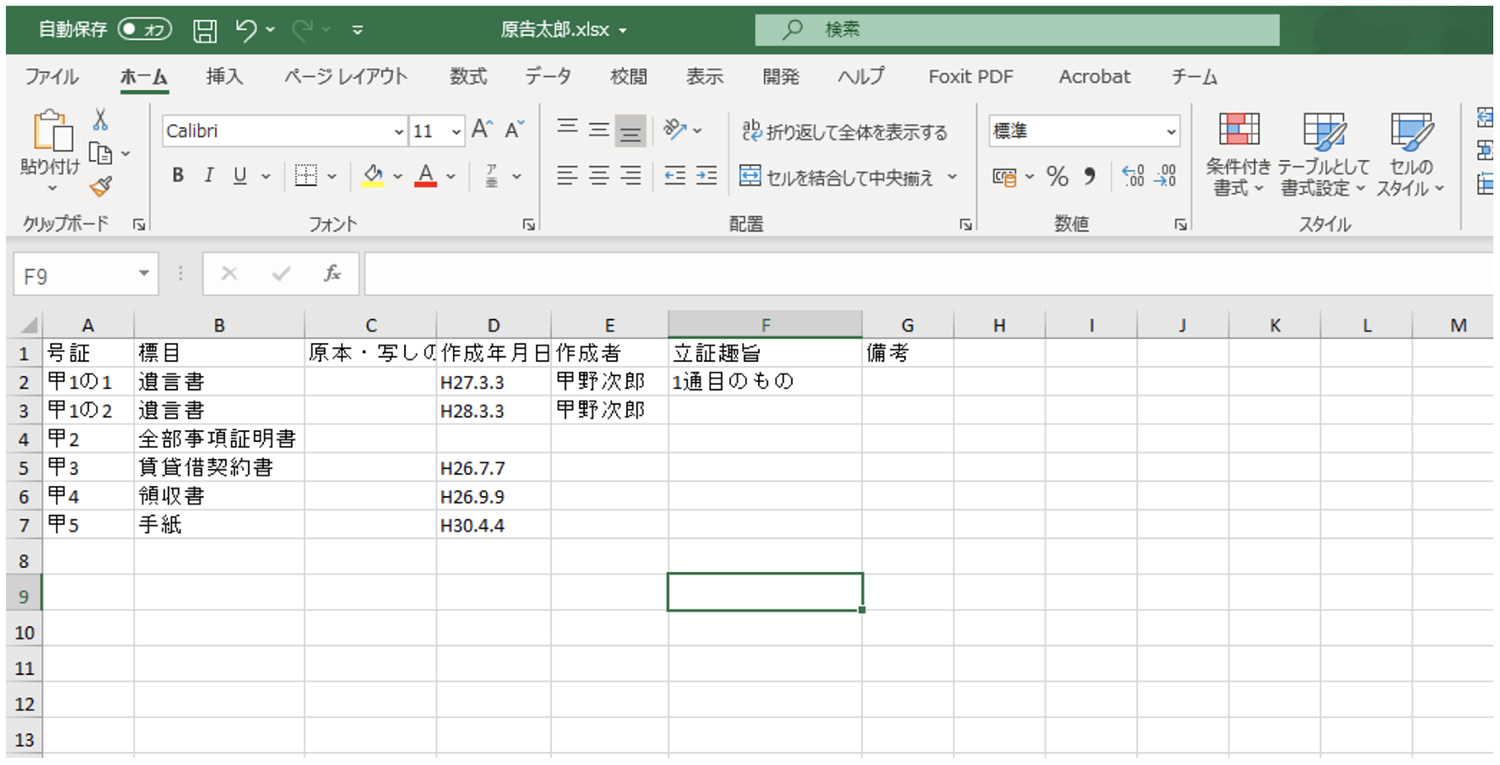The width and height of the screenshot is (1500, 765).
Task: Click the Percent Style icon
Action: [x=1058, y=177]
